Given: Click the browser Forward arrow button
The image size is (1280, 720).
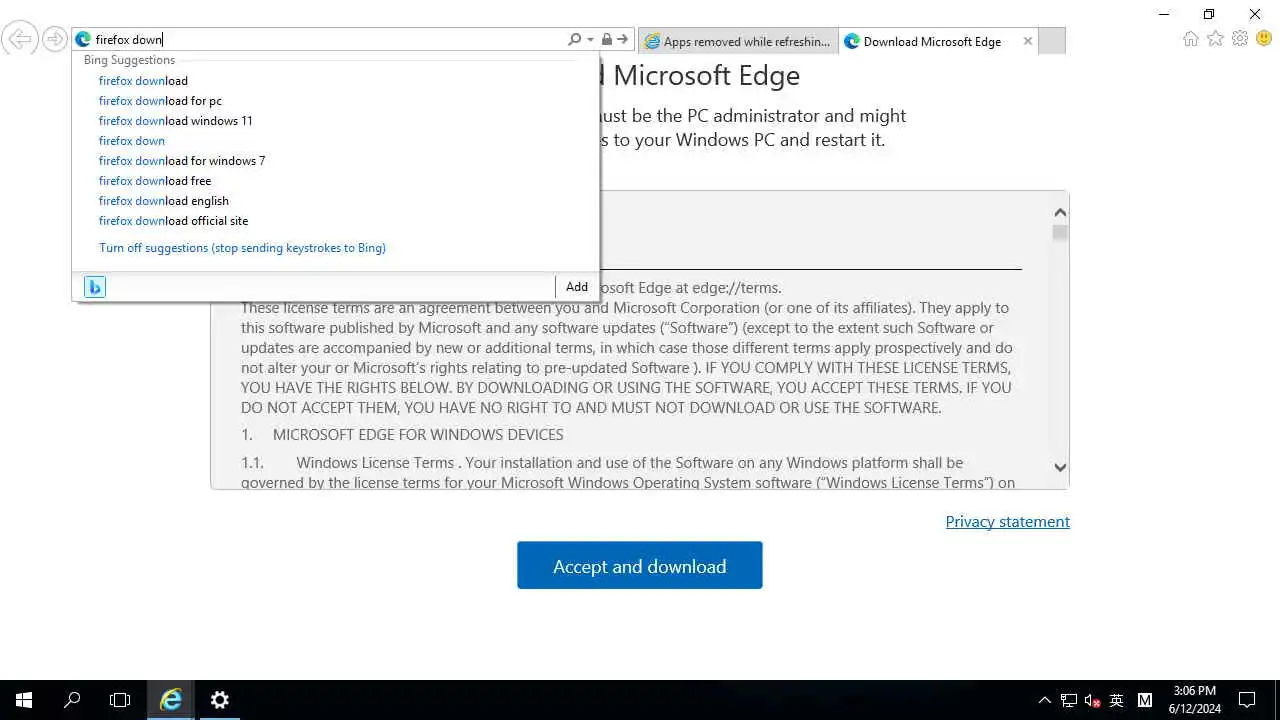Looking at the screenshot, I should tap(54, 40).
